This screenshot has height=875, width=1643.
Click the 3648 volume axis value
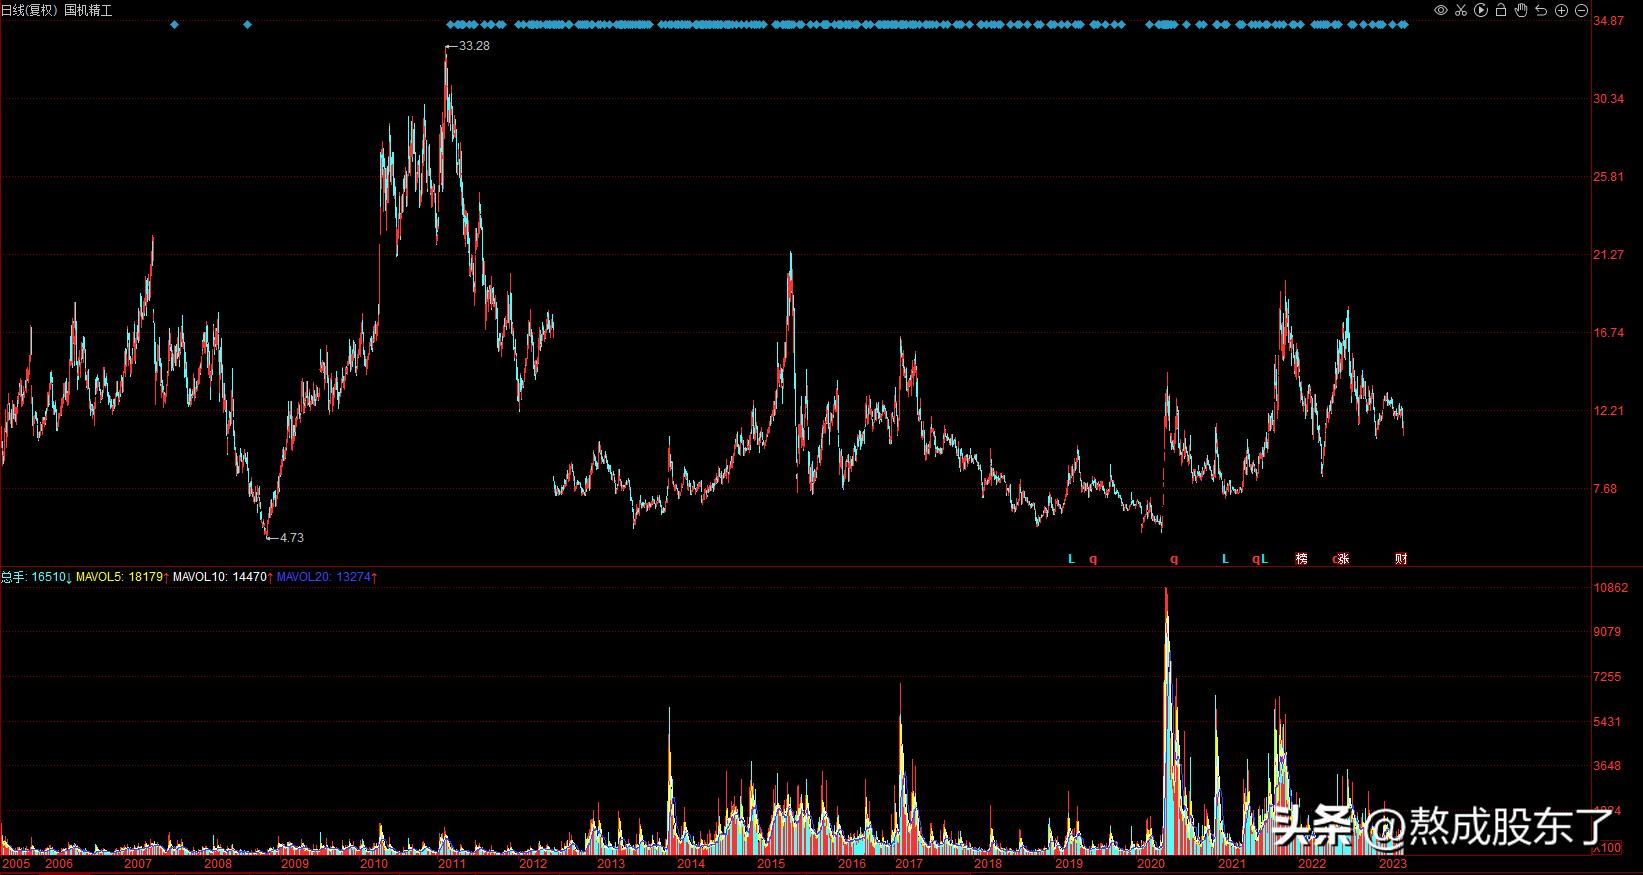(x=1608, y=766)
